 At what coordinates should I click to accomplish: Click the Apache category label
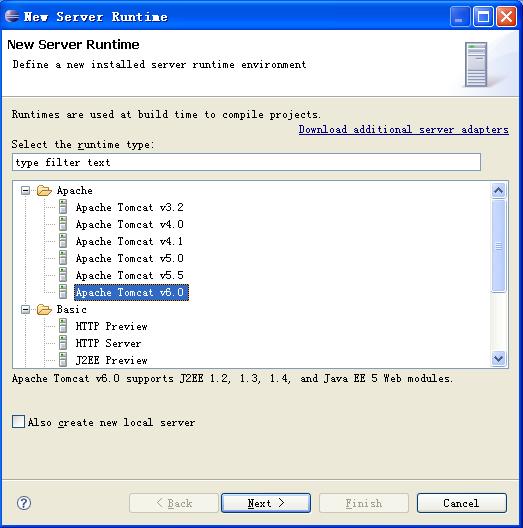click(x=74, y=191)
